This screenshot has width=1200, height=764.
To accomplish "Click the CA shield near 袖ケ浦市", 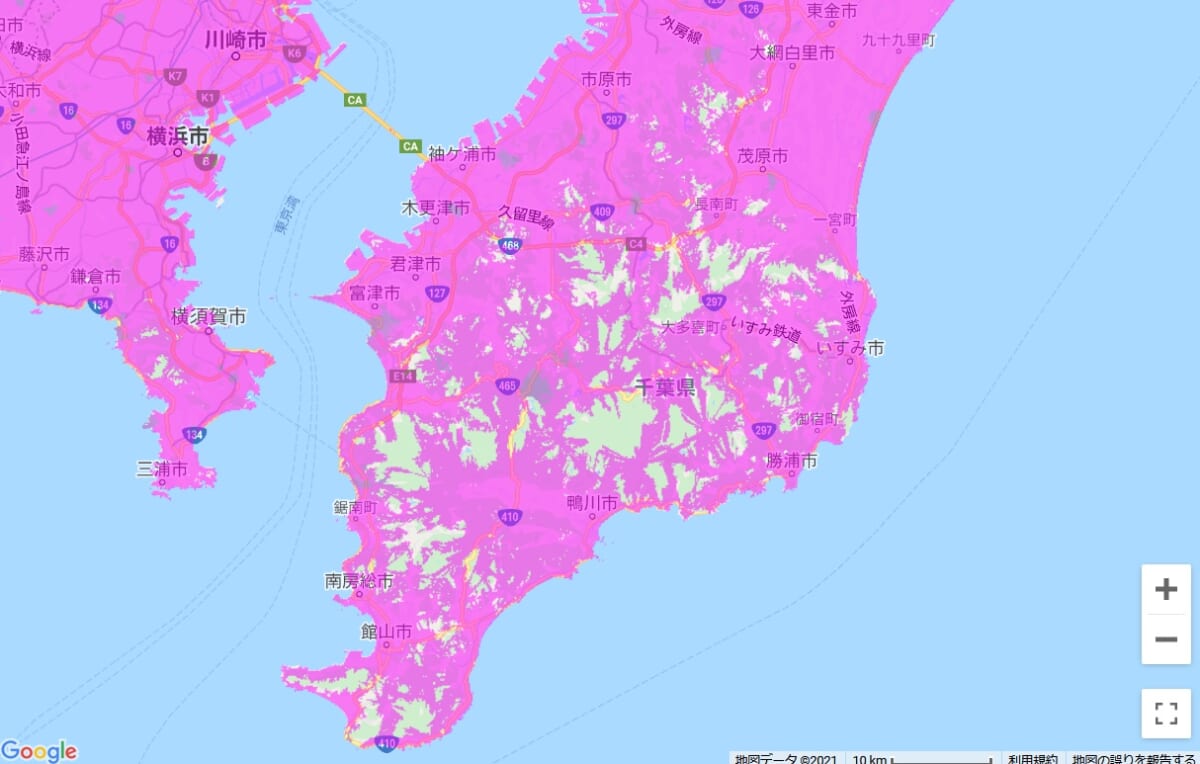I will pos(410,146).
